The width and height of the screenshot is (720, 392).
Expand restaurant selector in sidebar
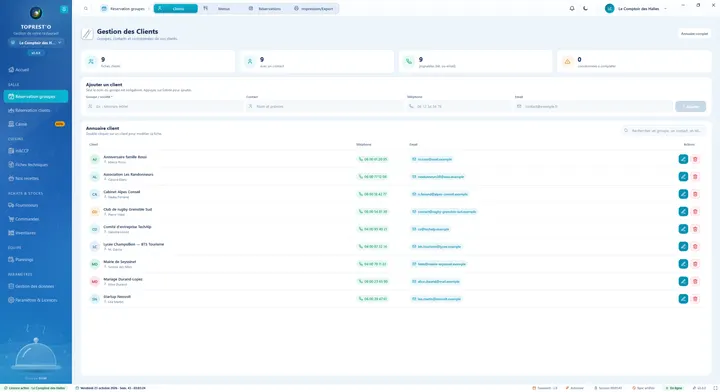36,43
